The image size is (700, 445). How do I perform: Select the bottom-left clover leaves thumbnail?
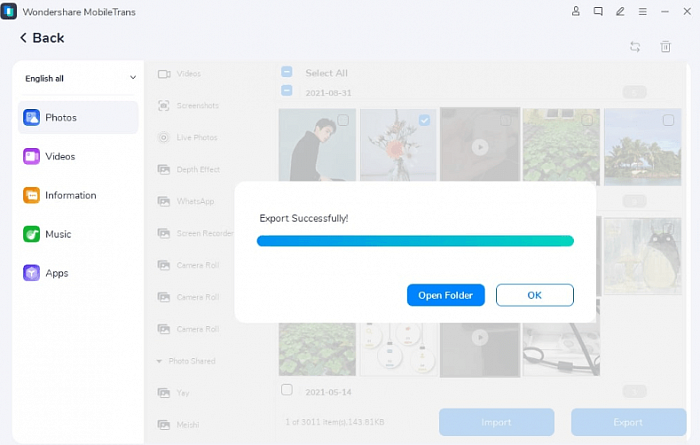click(317, 349)
